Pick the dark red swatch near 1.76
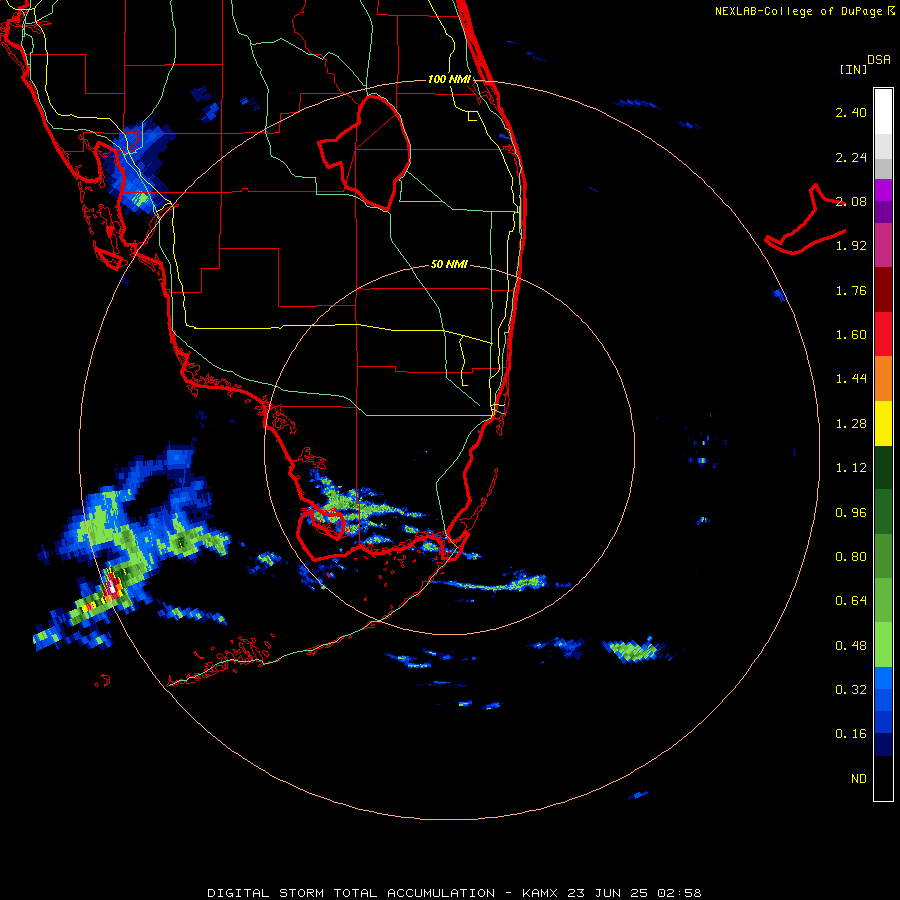This screenshot has height=900, width=900. click(883, 290)
